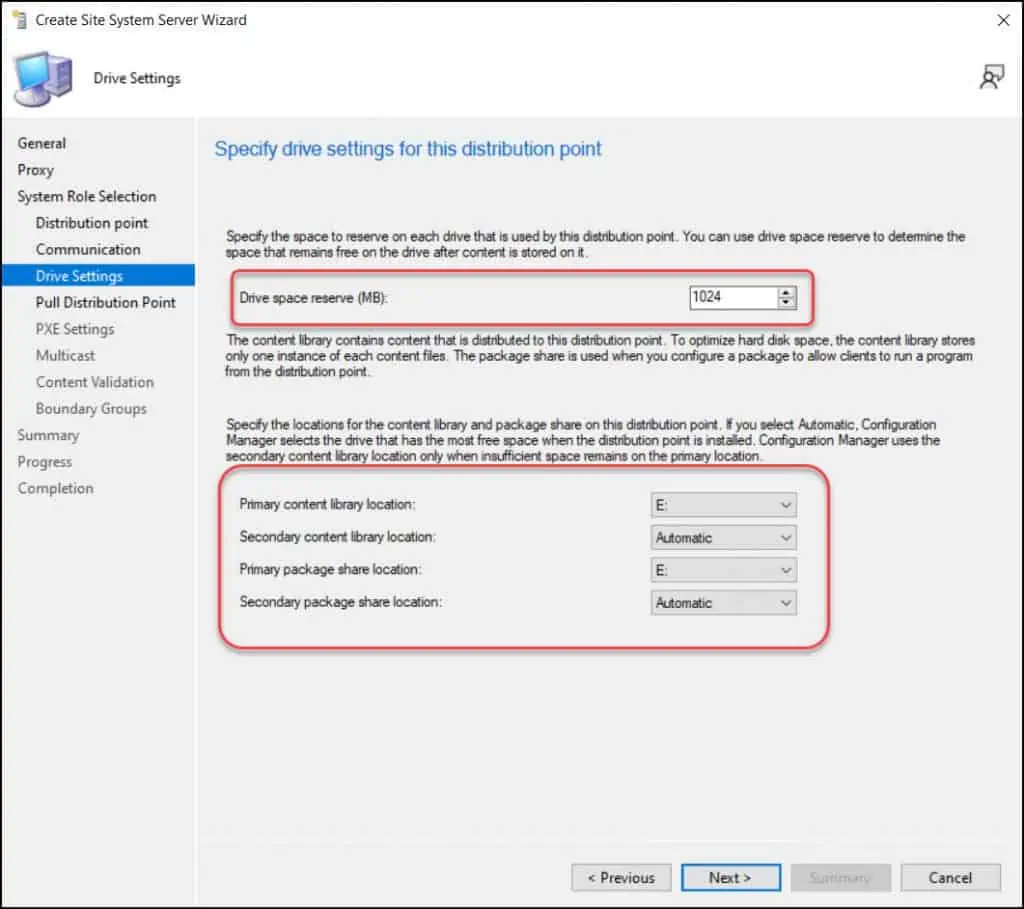Go to the General wizard page
The image size is (1024, 909).
(42, 143)
